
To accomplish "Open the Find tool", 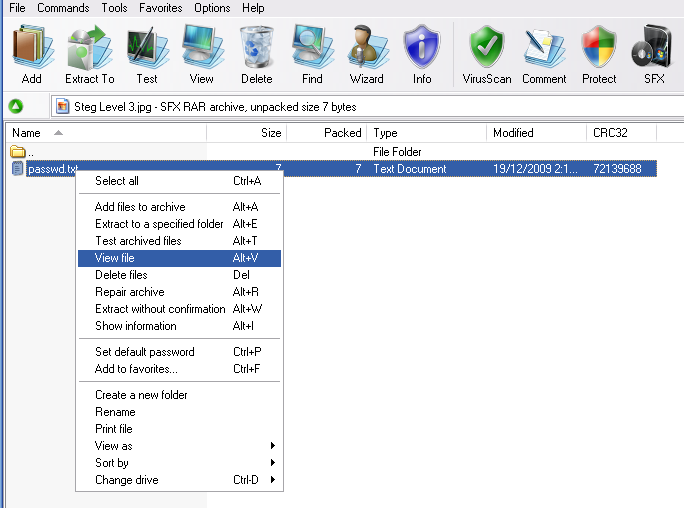I will [x=312, y=54].
